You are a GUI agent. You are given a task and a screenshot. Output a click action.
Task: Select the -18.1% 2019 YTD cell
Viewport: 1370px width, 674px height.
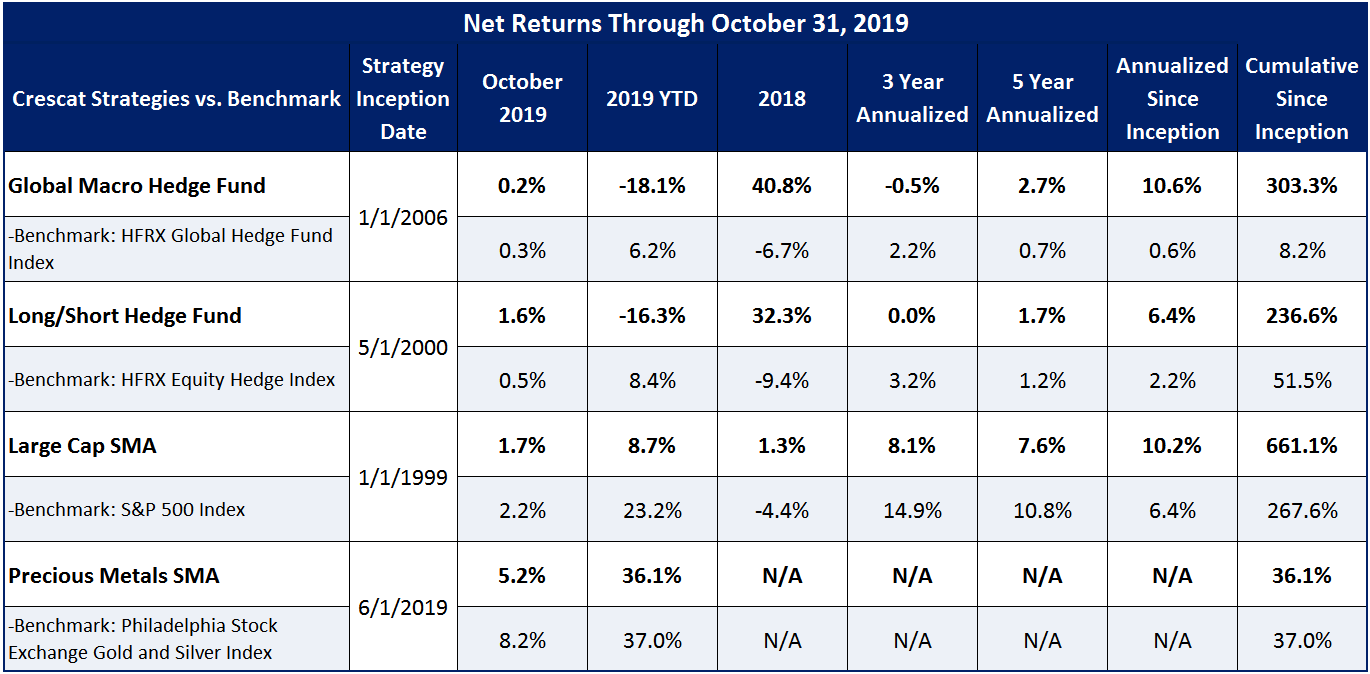tap(652, 185)
